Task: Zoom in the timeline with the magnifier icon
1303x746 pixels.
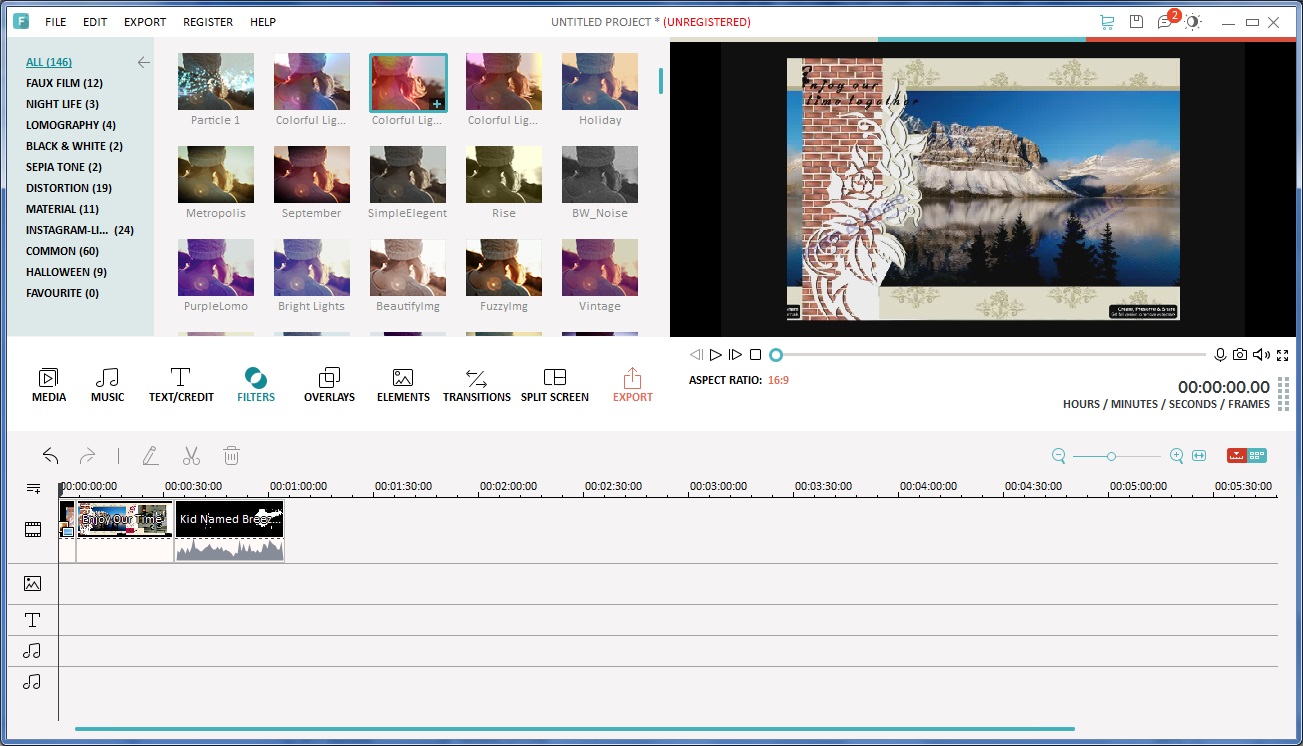Action: [1176, 455]
